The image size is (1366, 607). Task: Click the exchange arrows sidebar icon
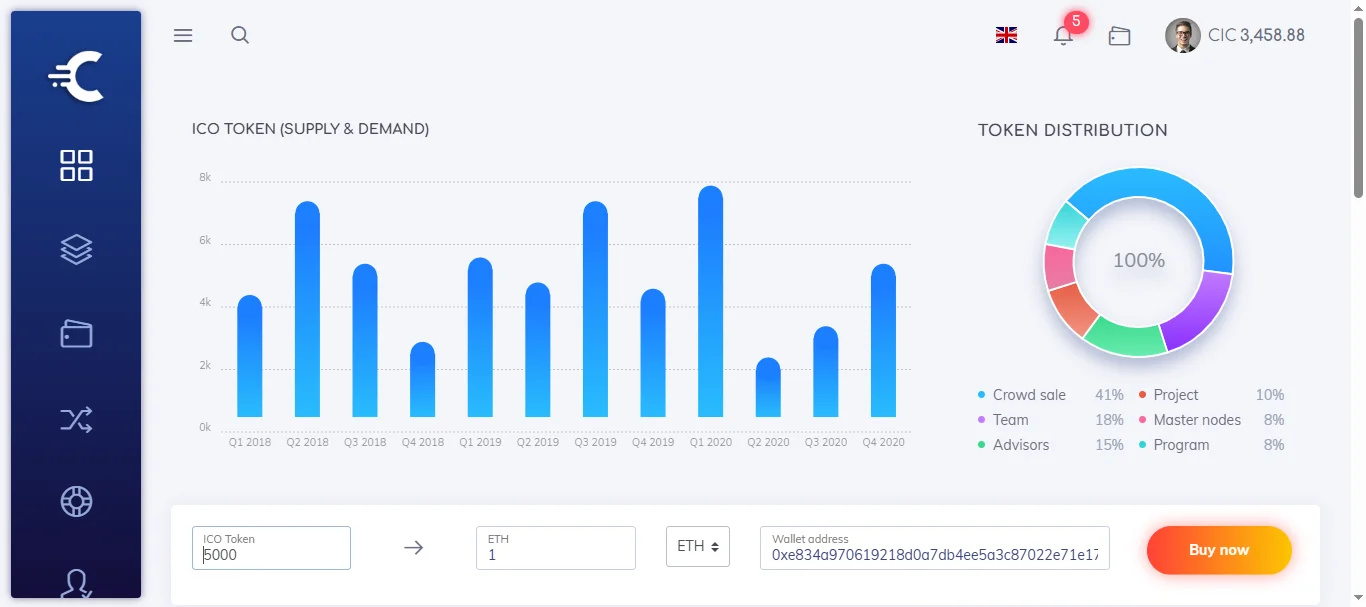click(x=75, y=419)
